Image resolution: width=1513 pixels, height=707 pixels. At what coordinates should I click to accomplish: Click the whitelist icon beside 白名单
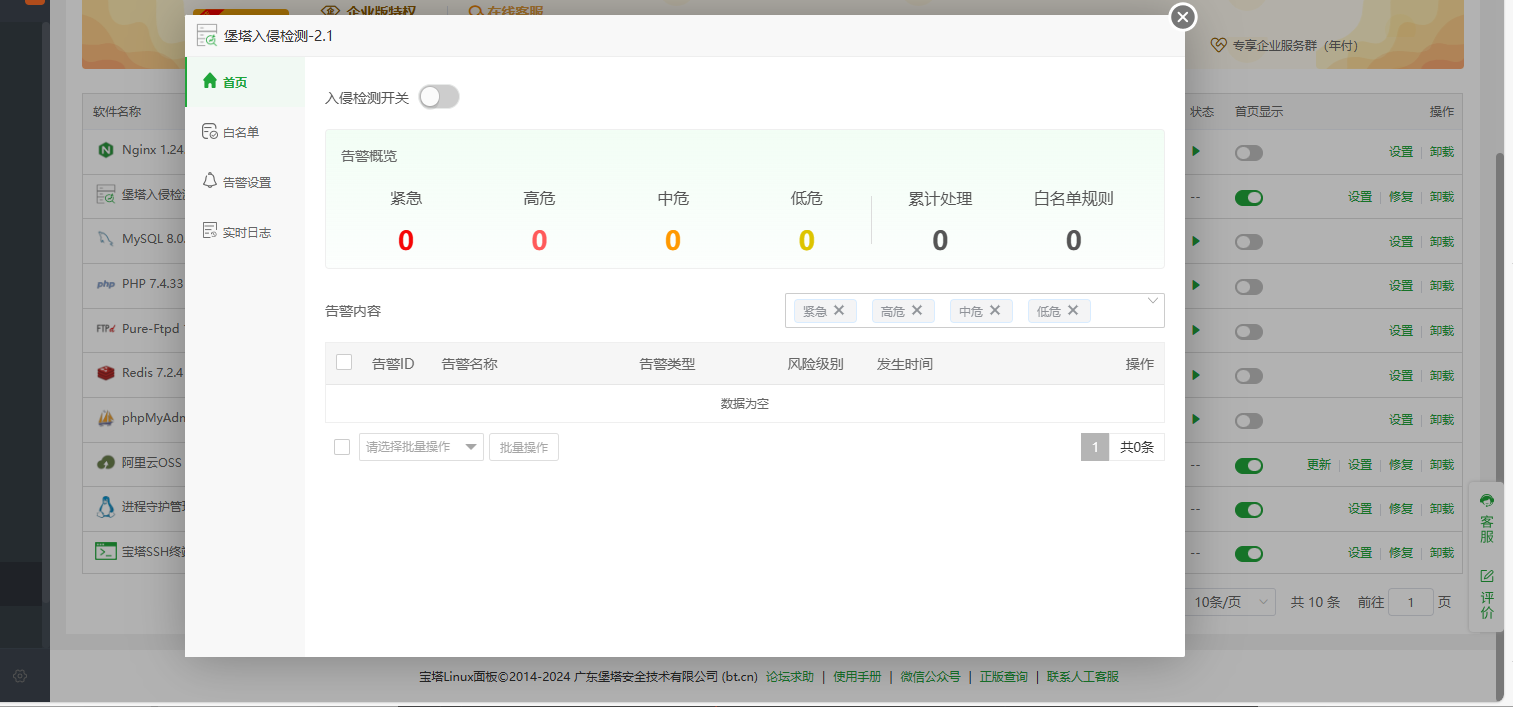tap(210, 131)
